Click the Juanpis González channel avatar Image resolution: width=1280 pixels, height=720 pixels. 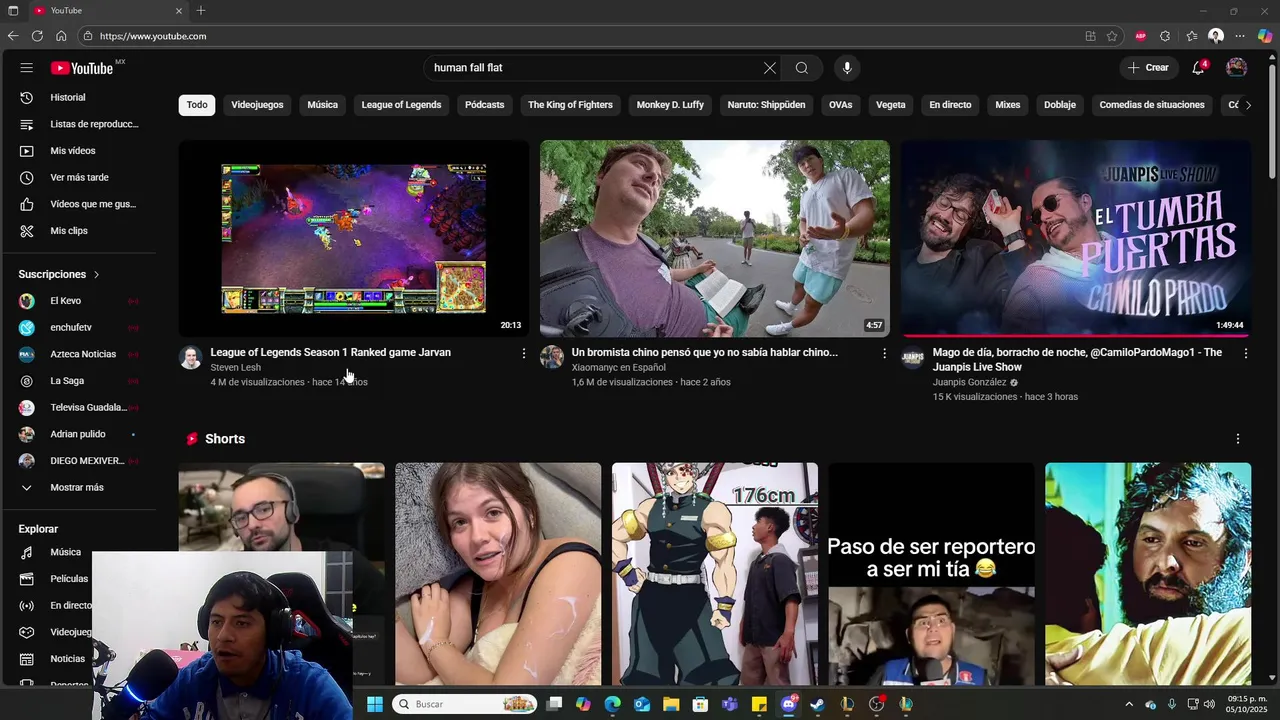pyautogui.click(x=912, y=358)
